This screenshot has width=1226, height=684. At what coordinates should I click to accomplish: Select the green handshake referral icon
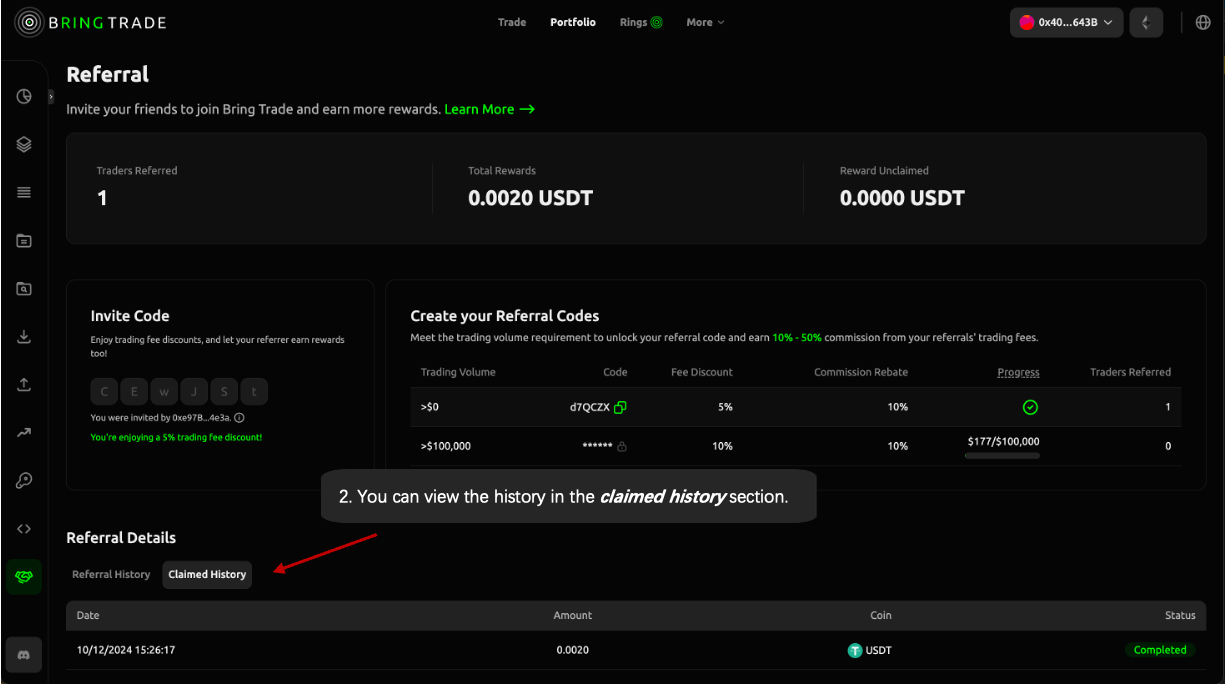(24, 577)
